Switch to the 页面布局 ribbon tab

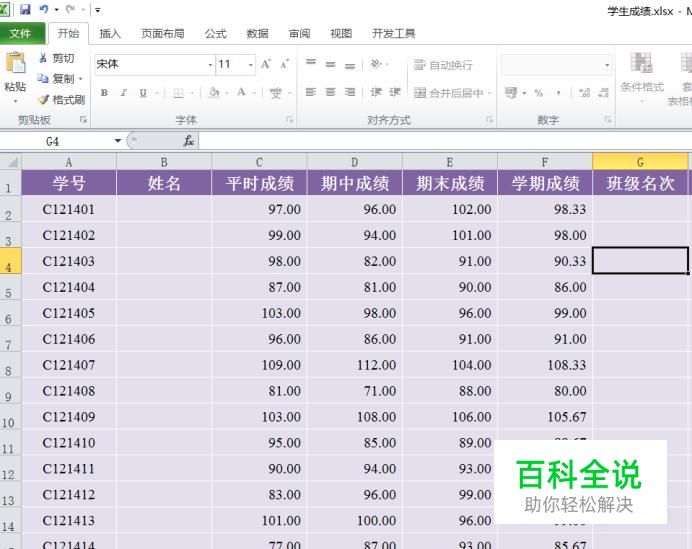click(162, 34)
